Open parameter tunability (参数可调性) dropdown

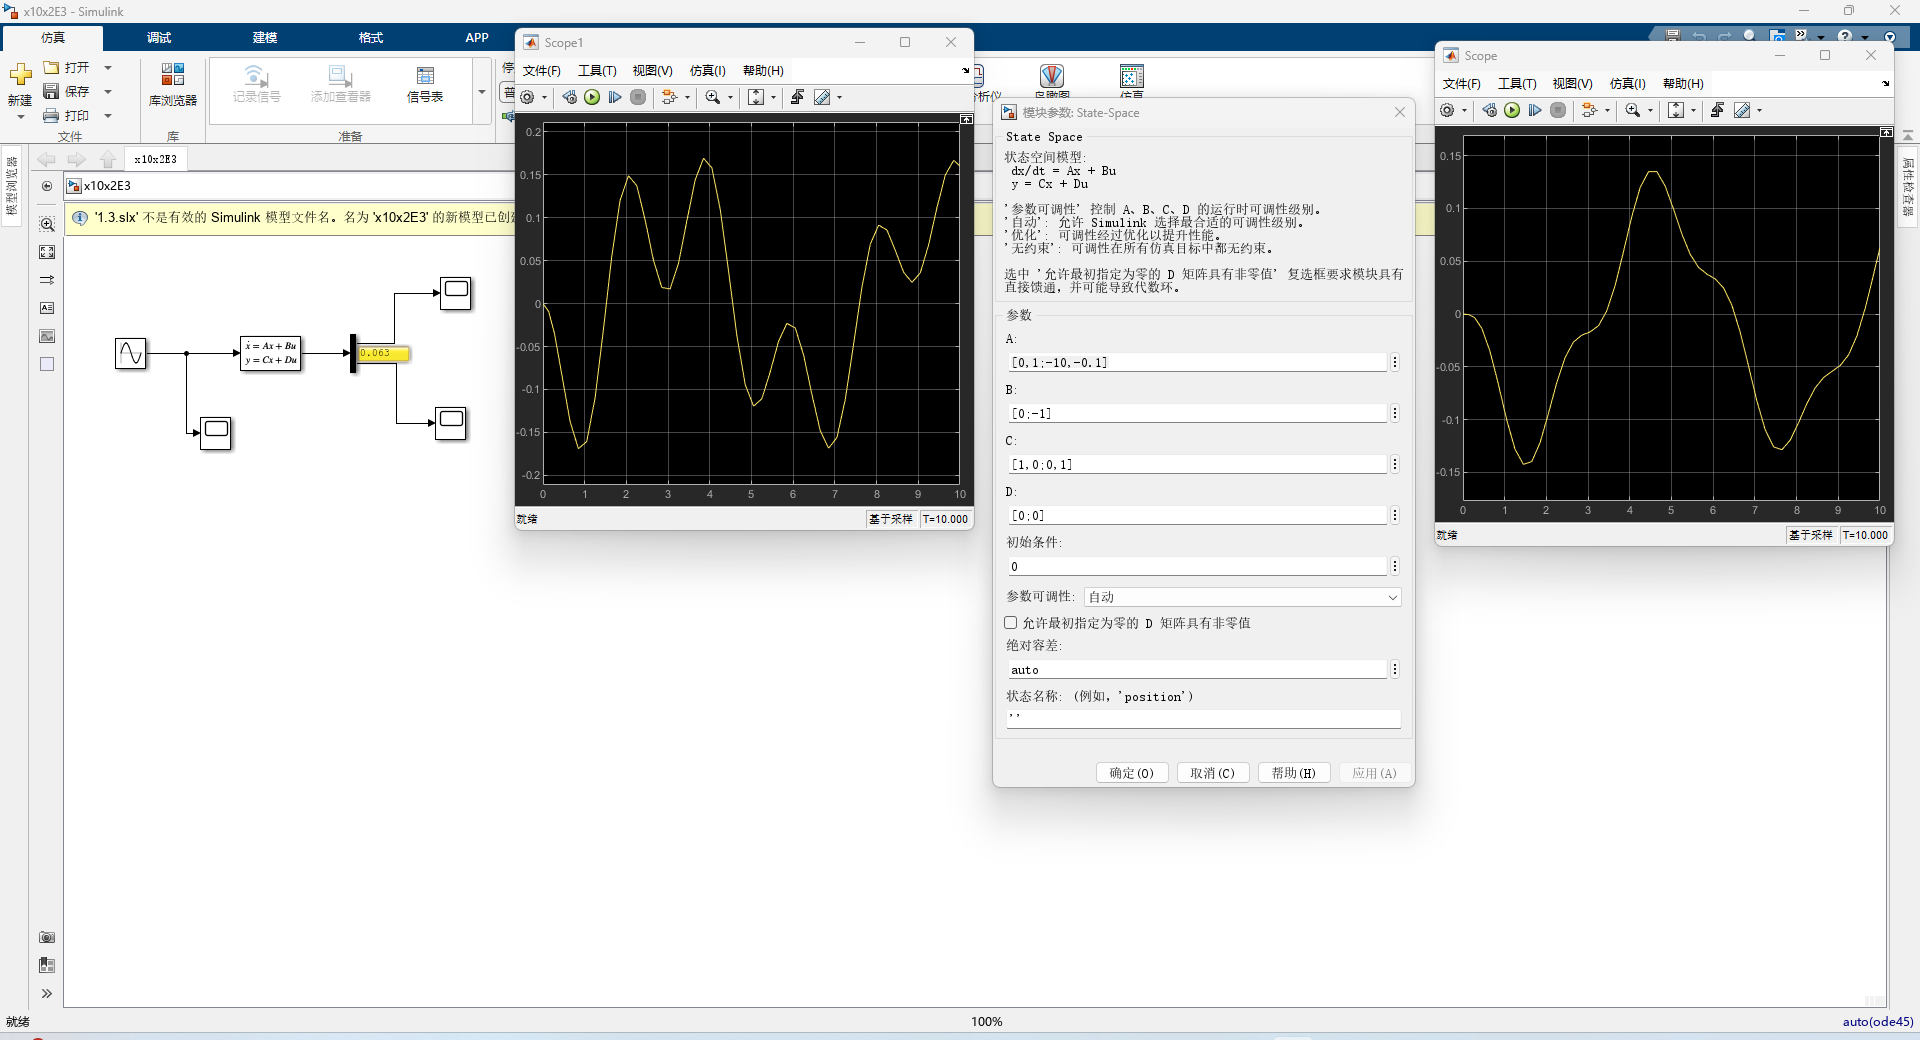pyautogui.click(x=1242, y=597)
